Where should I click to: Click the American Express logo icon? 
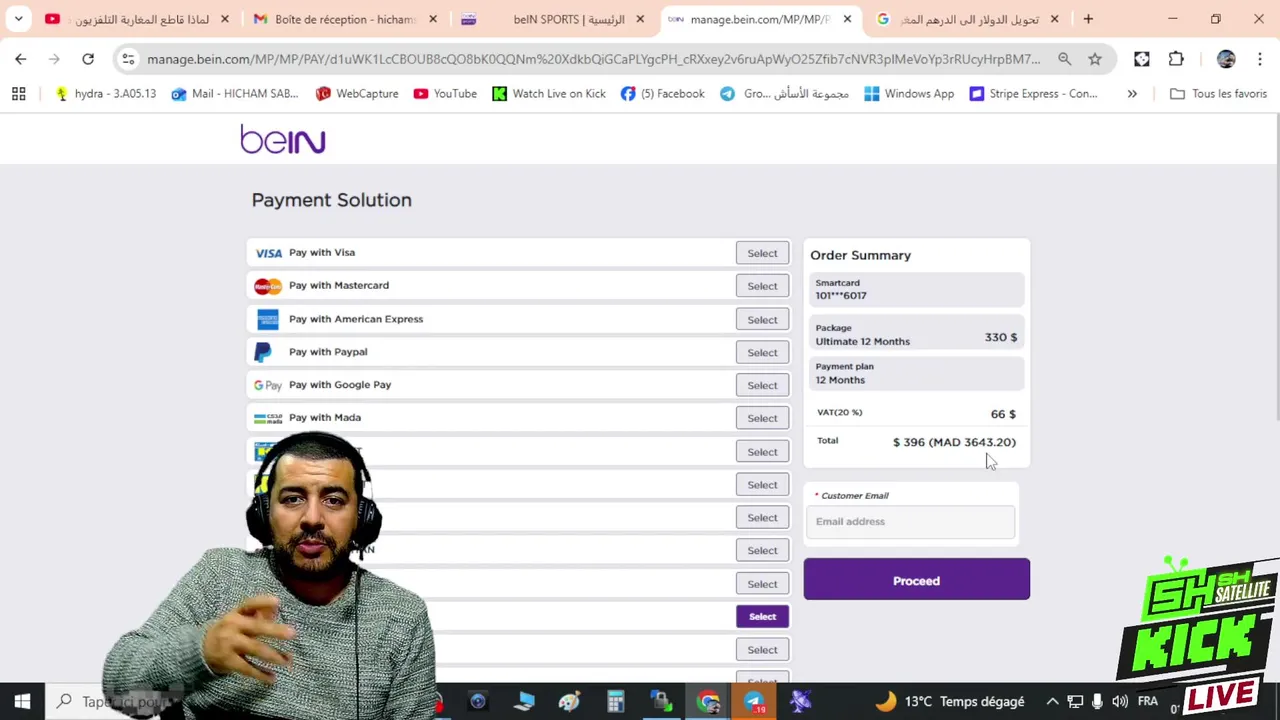pos(268,319)
